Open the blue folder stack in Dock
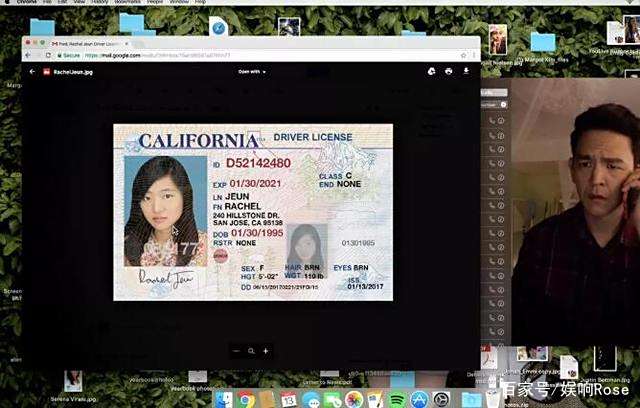The height and width of the screenshot is (408, 640). tap(471, 399)
